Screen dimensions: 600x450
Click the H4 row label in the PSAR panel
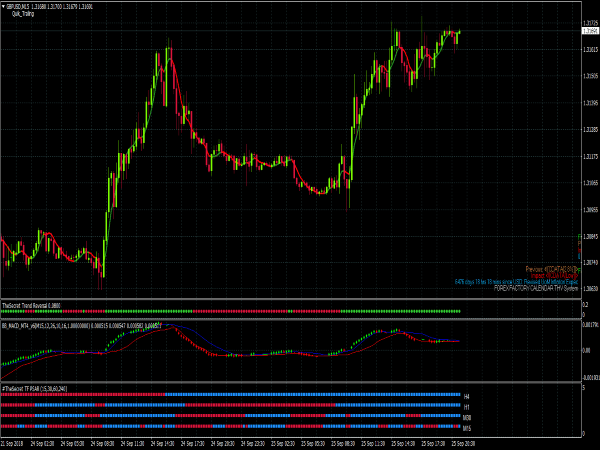coord(466,397)
